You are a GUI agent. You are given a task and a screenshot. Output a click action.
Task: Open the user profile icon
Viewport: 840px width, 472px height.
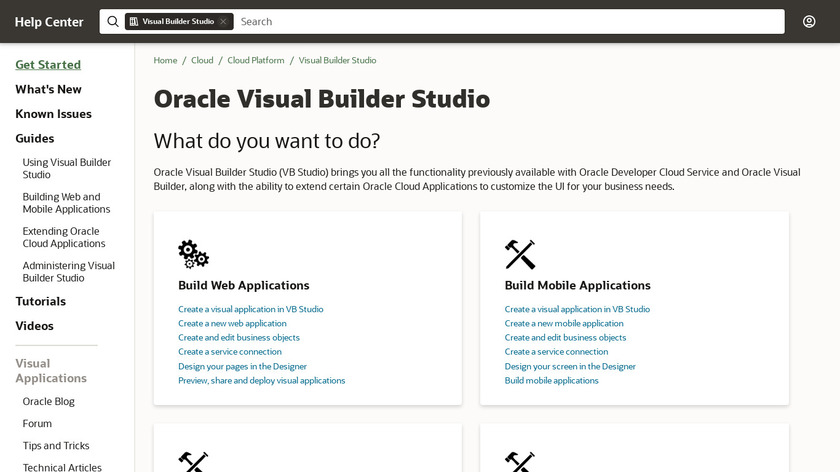click(x=809, y=21)
